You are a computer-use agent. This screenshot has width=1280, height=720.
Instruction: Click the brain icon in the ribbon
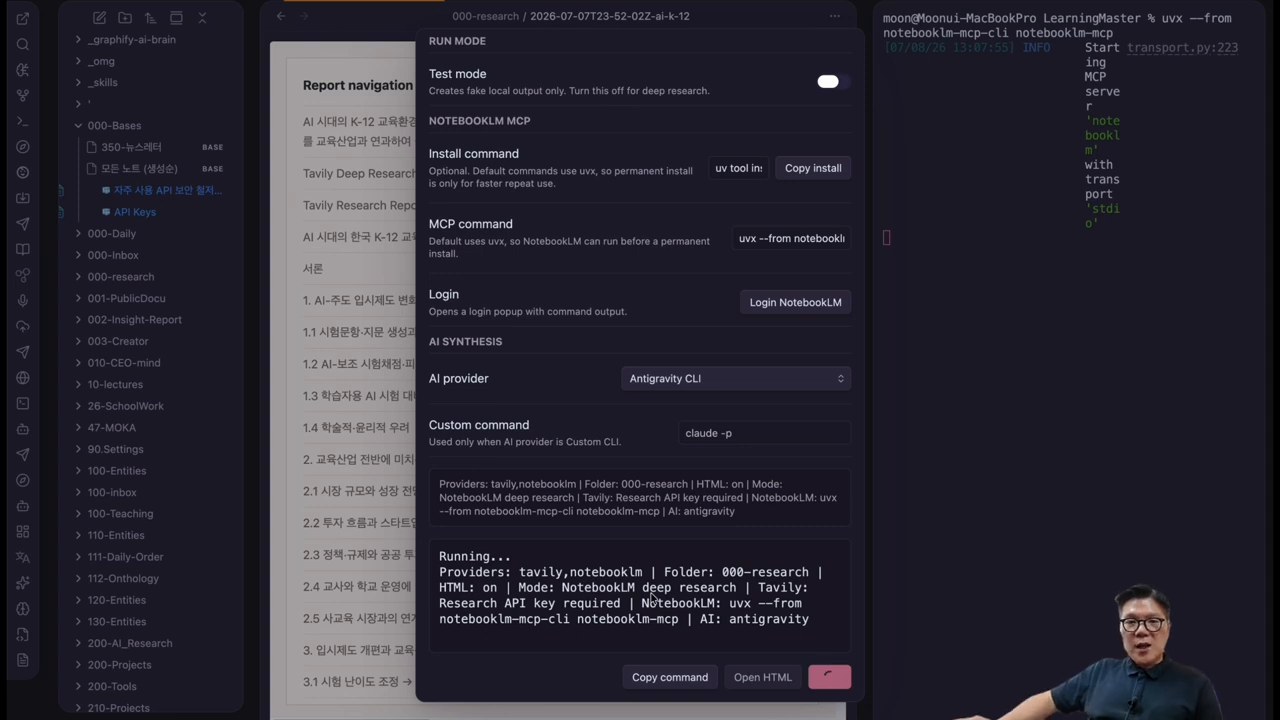[23, 608]
